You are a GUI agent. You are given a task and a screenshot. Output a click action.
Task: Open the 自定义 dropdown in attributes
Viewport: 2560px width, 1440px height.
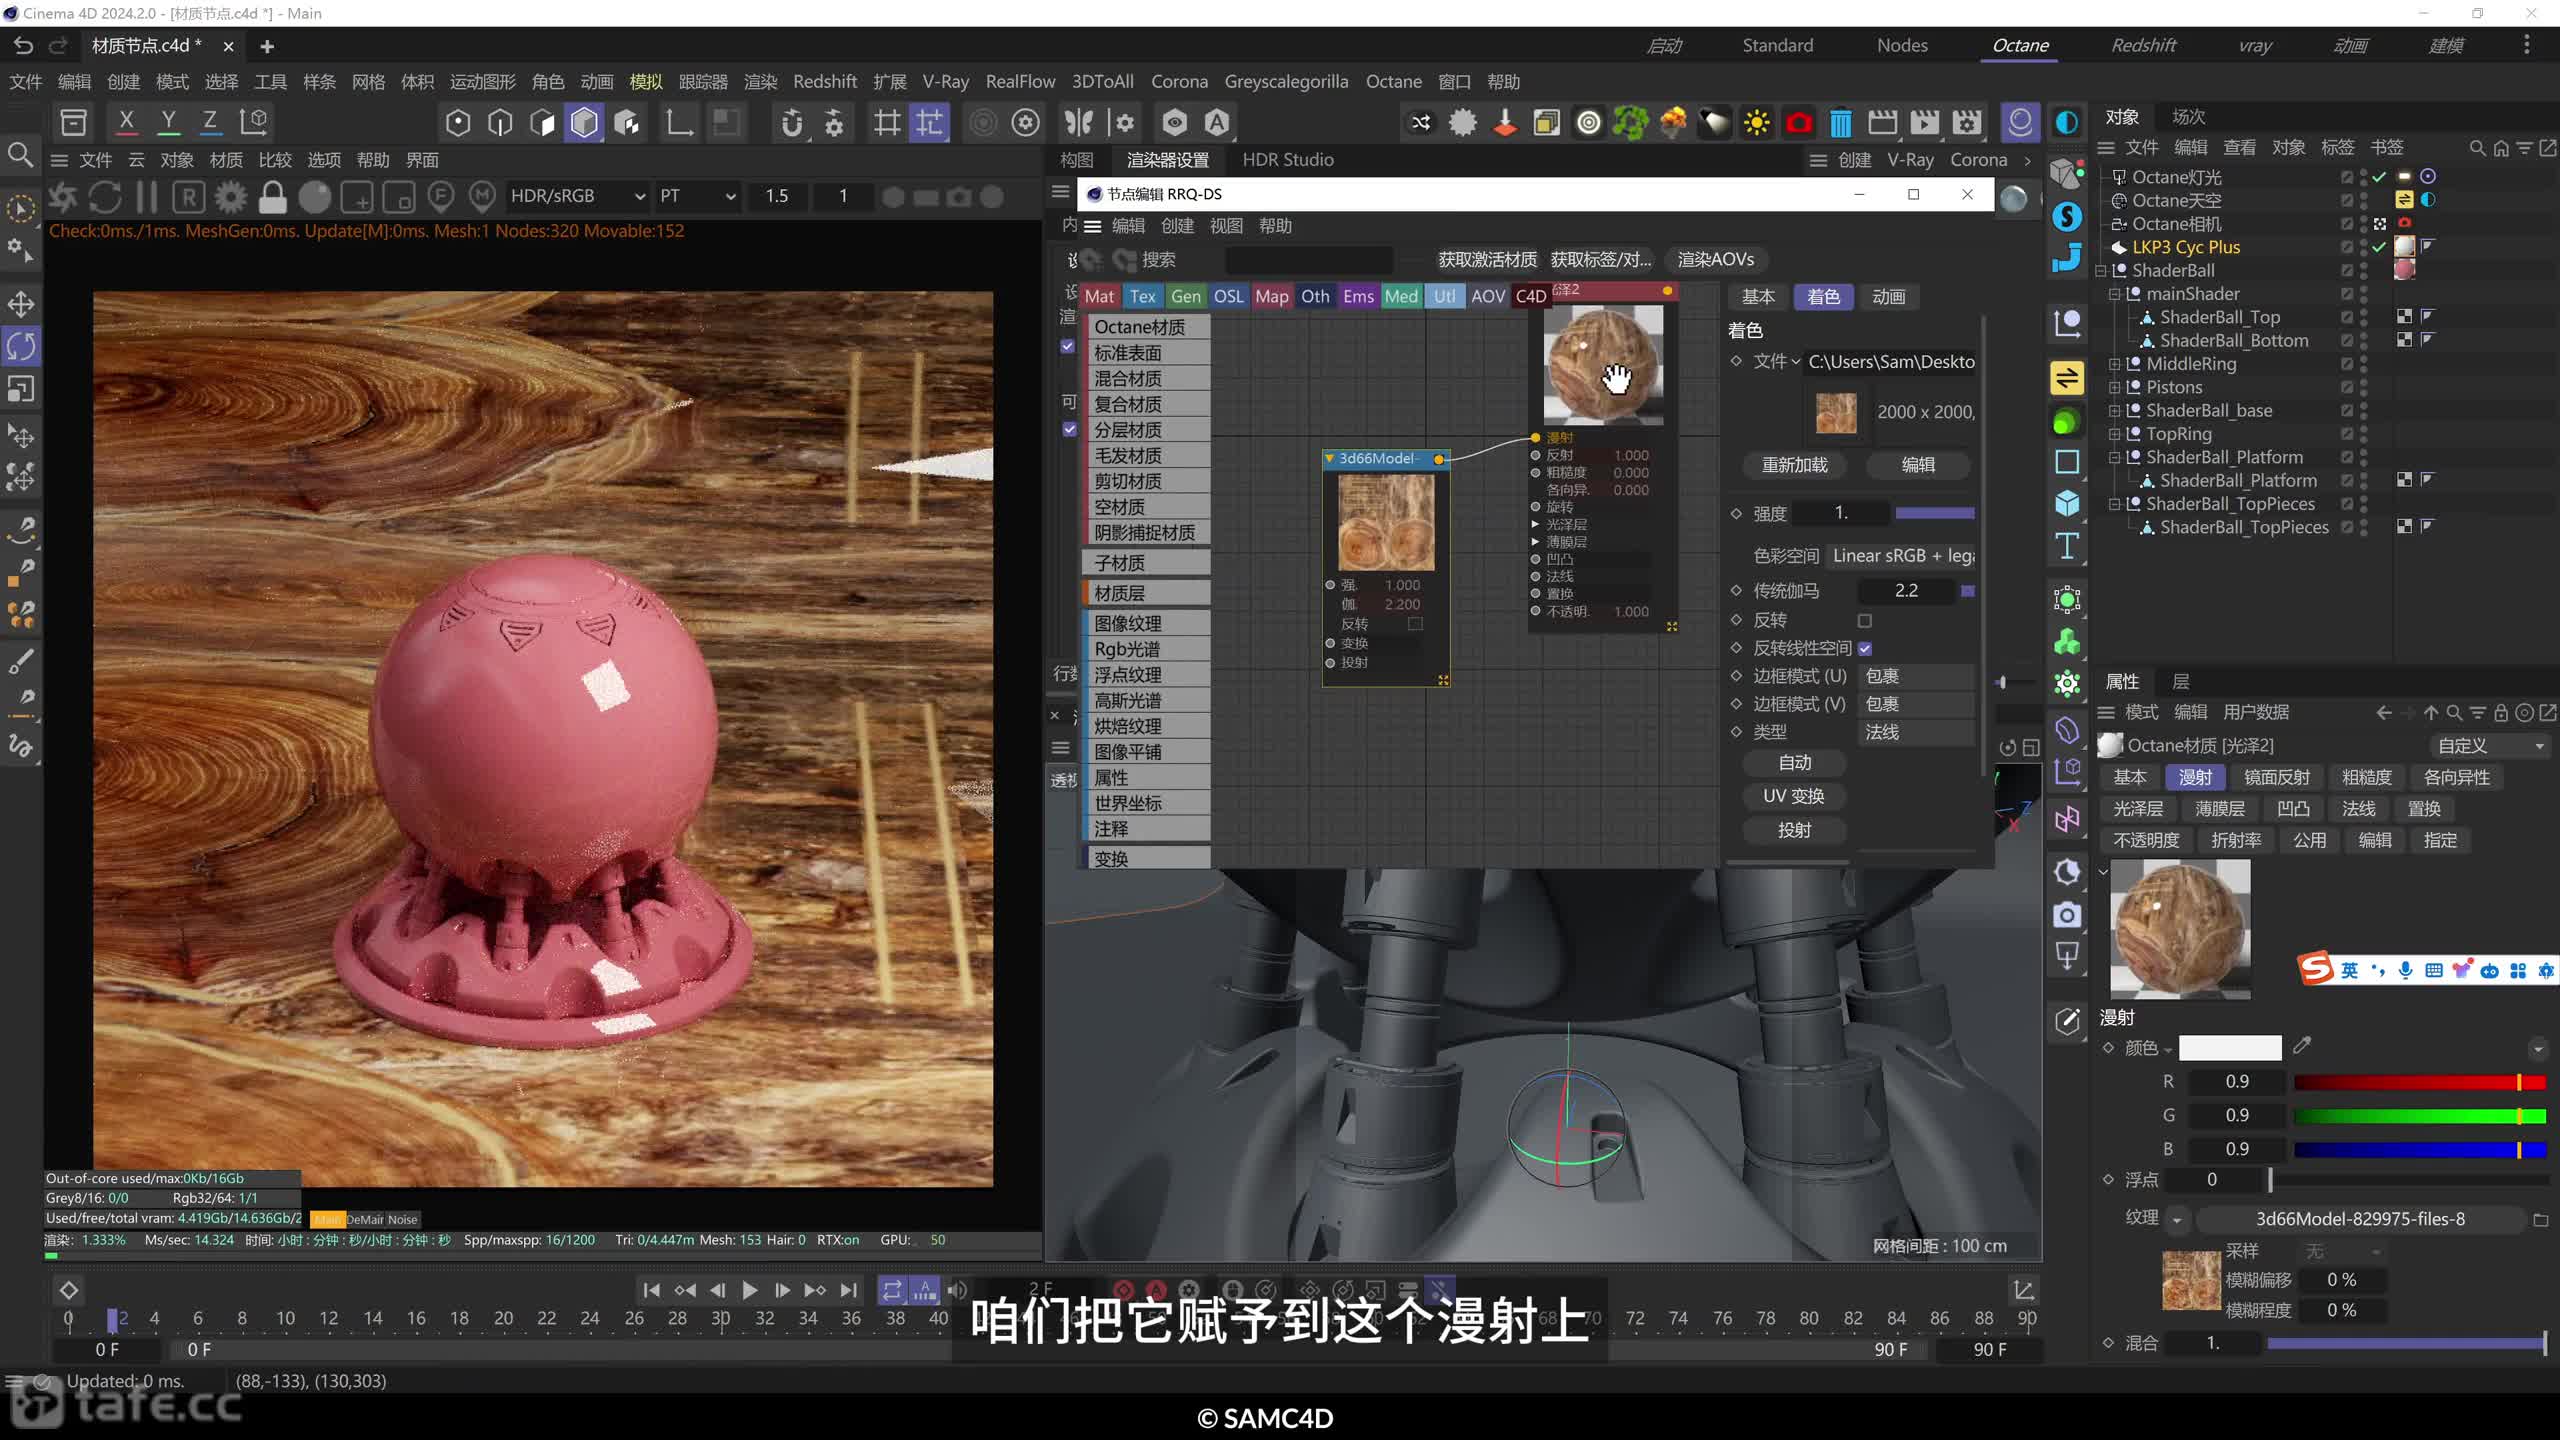[2489, 746]
